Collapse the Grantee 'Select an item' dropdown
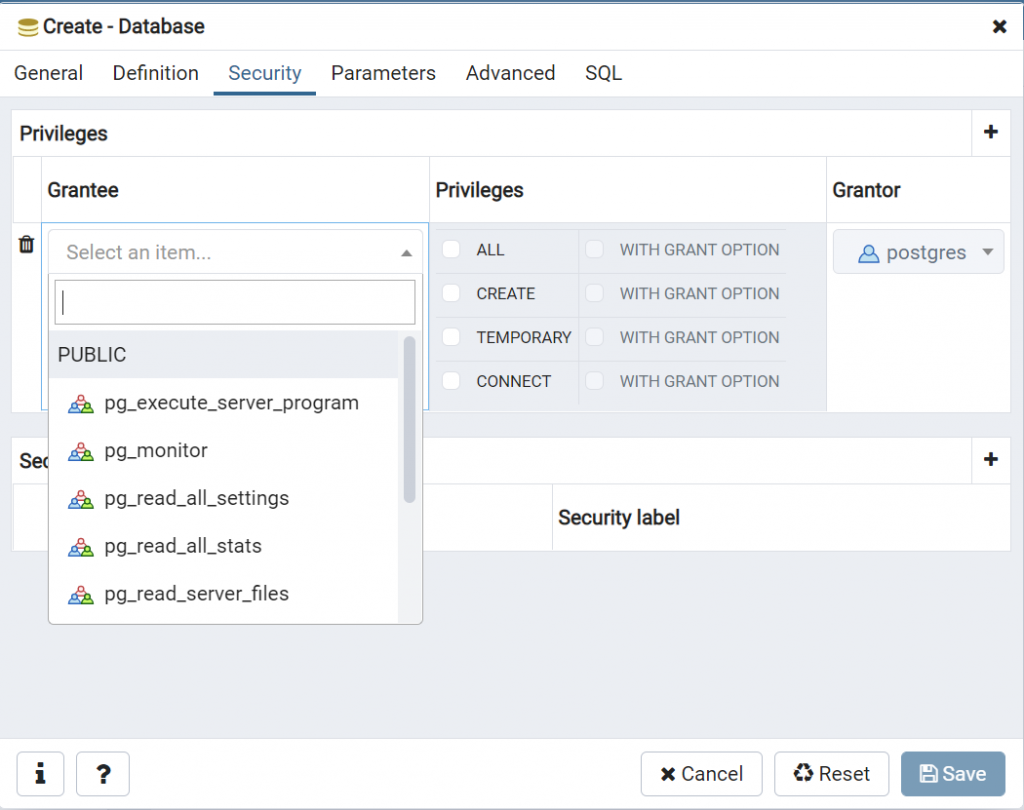Screen dimensions: 1024x810 coord(406,253)
